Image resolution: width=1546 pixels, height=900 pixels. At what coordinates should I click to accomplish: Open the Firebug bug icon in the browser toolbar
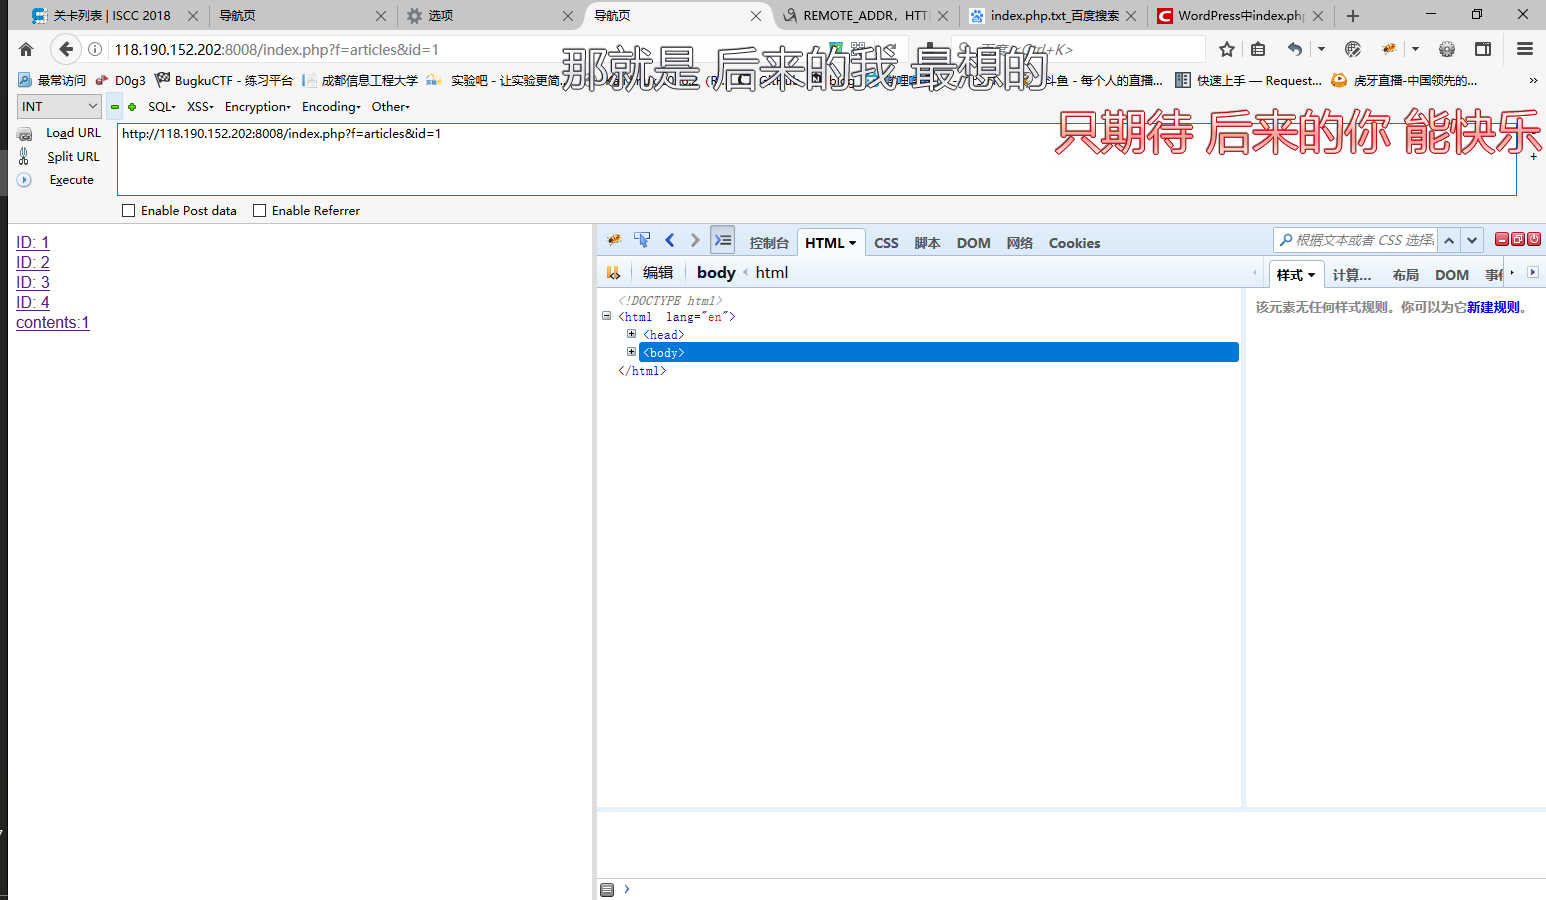1389,49
